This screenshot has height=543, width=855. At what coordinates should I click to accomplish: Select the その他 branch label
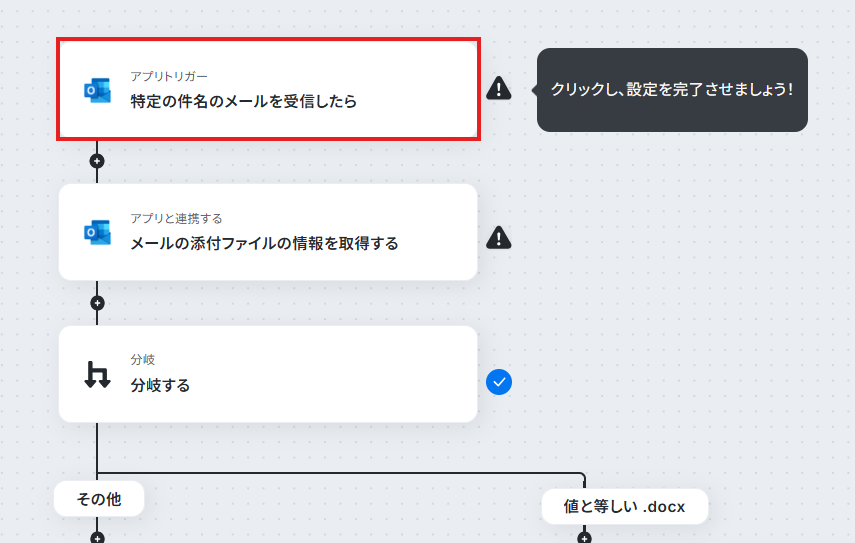(x=99, y=499)
